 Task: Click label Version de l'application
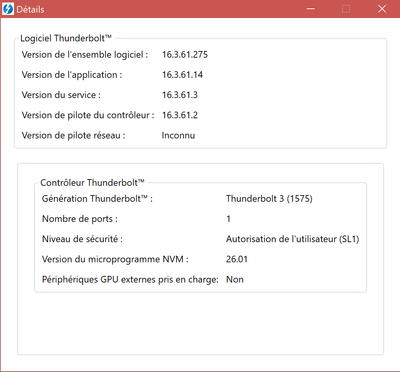point(72,75)
